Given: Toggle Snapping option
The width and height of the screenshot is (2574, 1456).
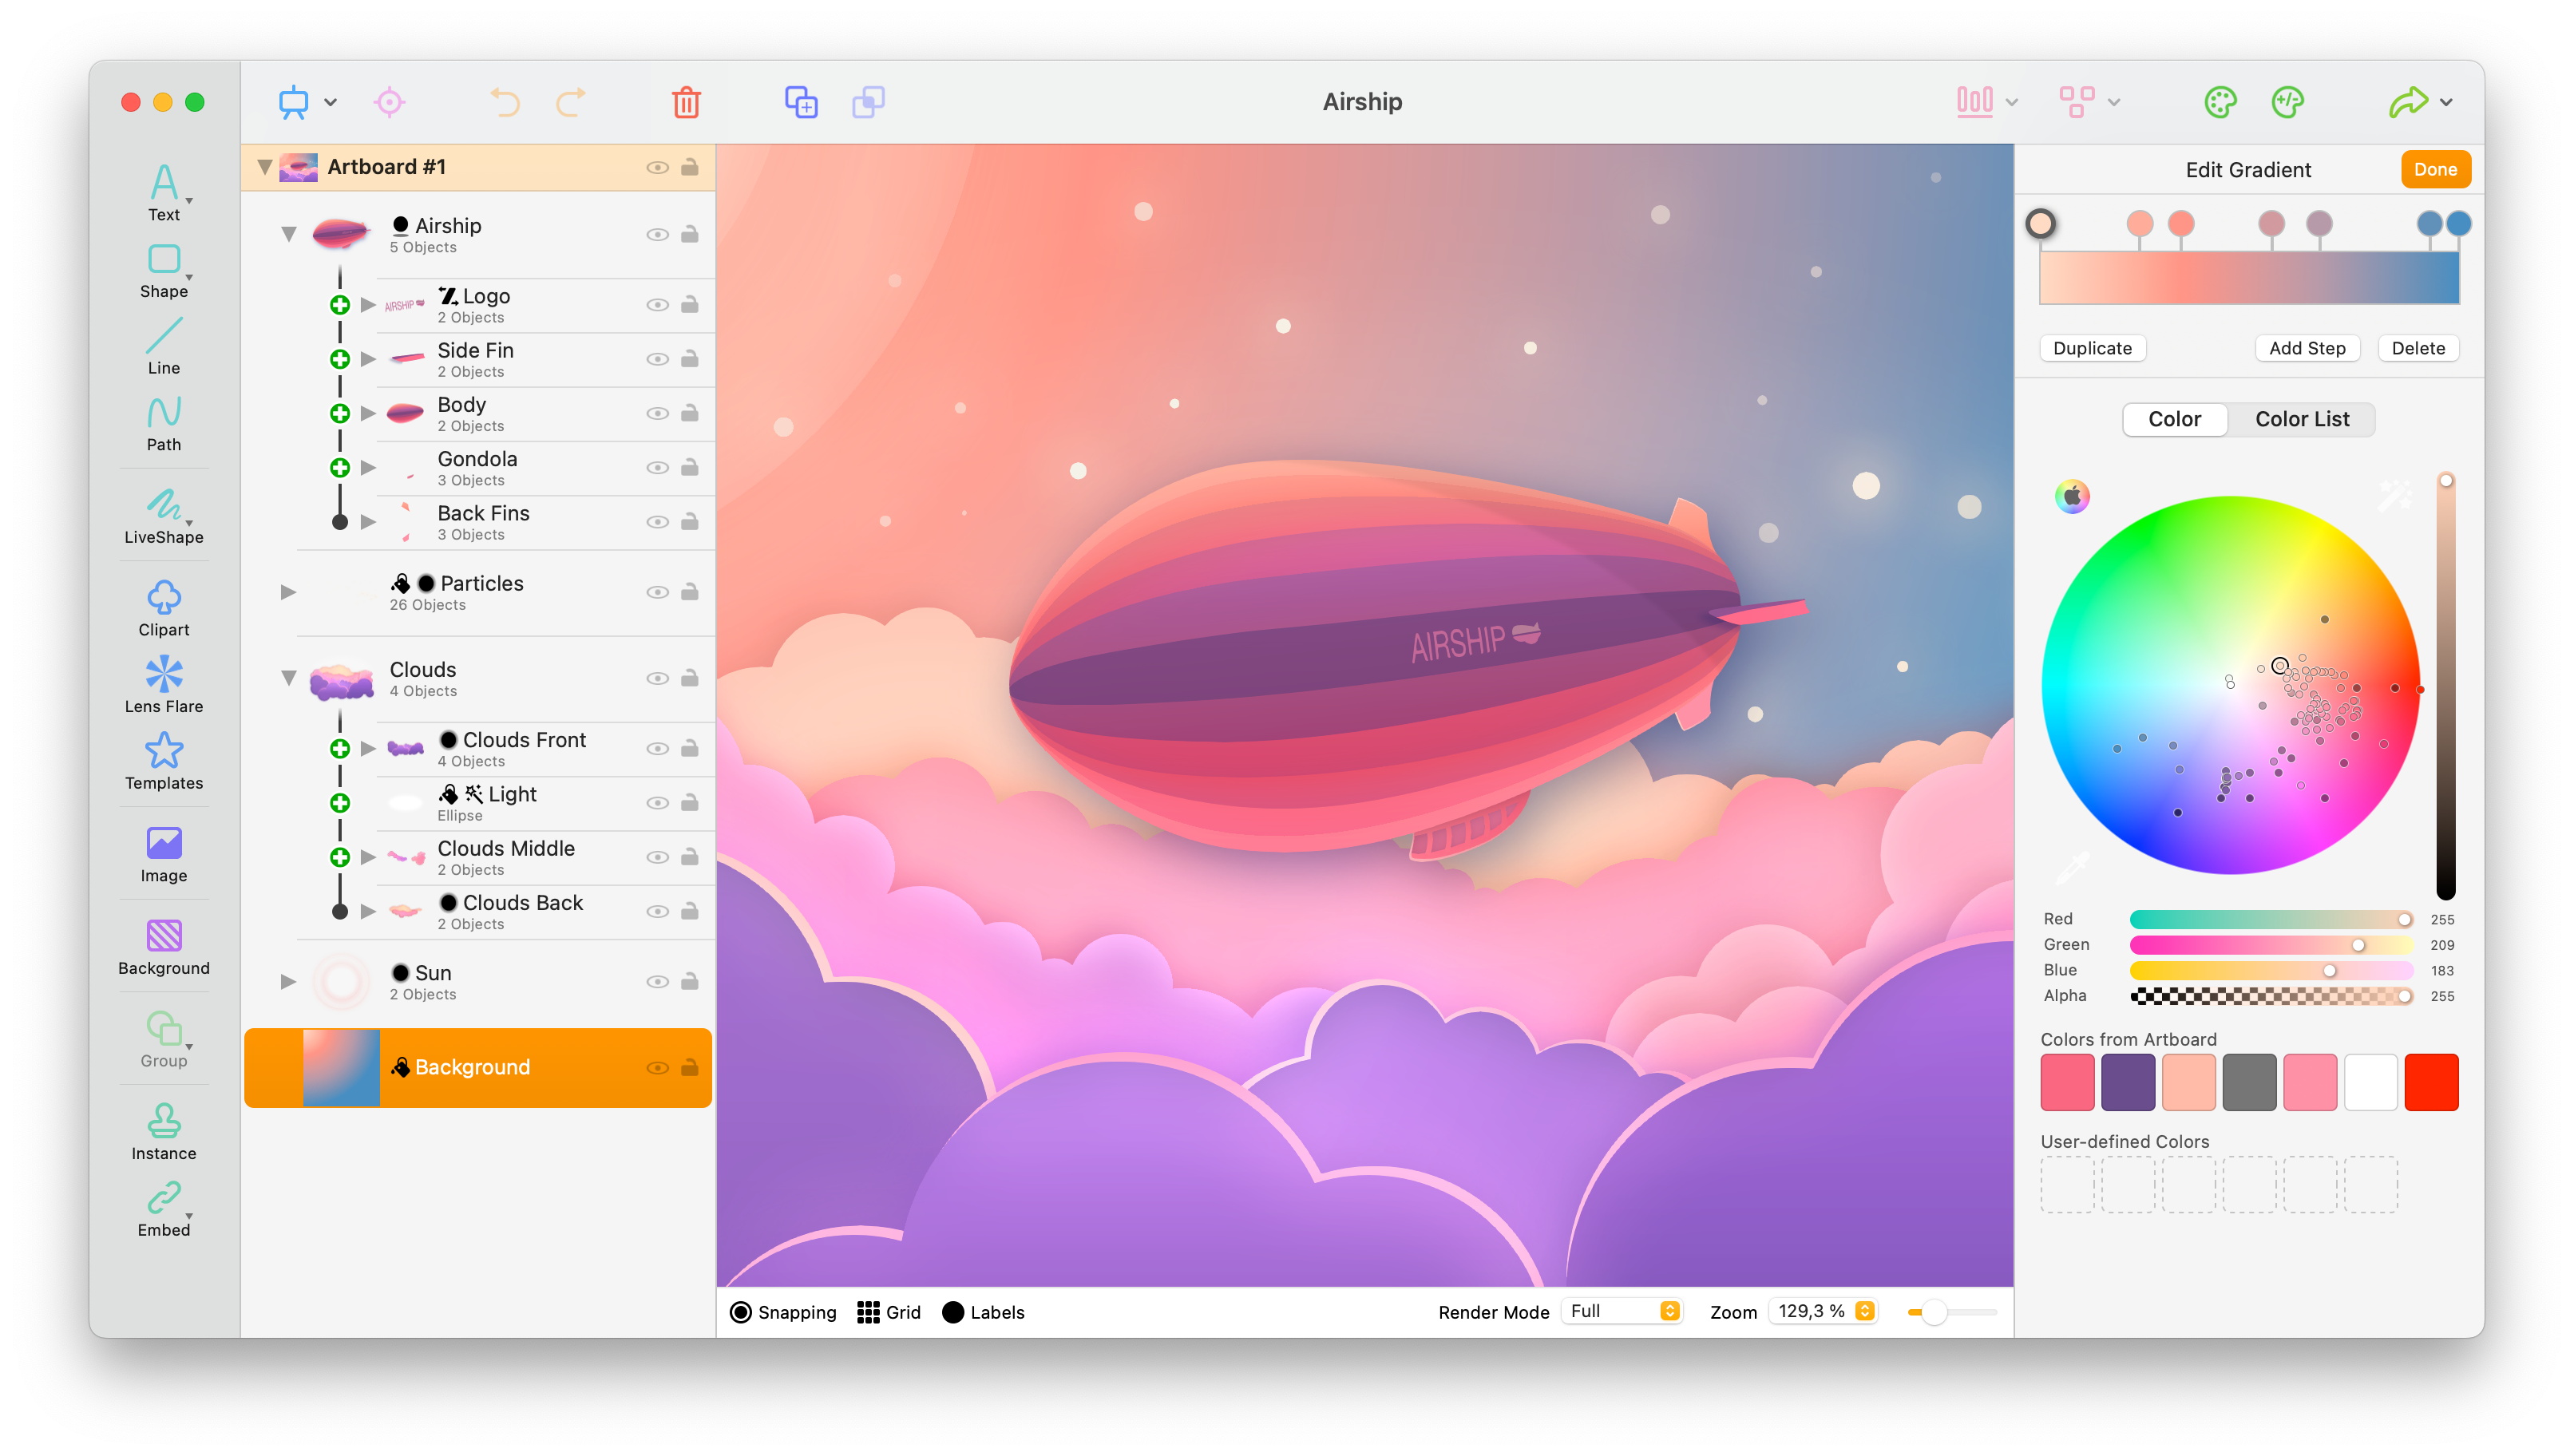Looking at the screenshot, I should point(784,1312).
